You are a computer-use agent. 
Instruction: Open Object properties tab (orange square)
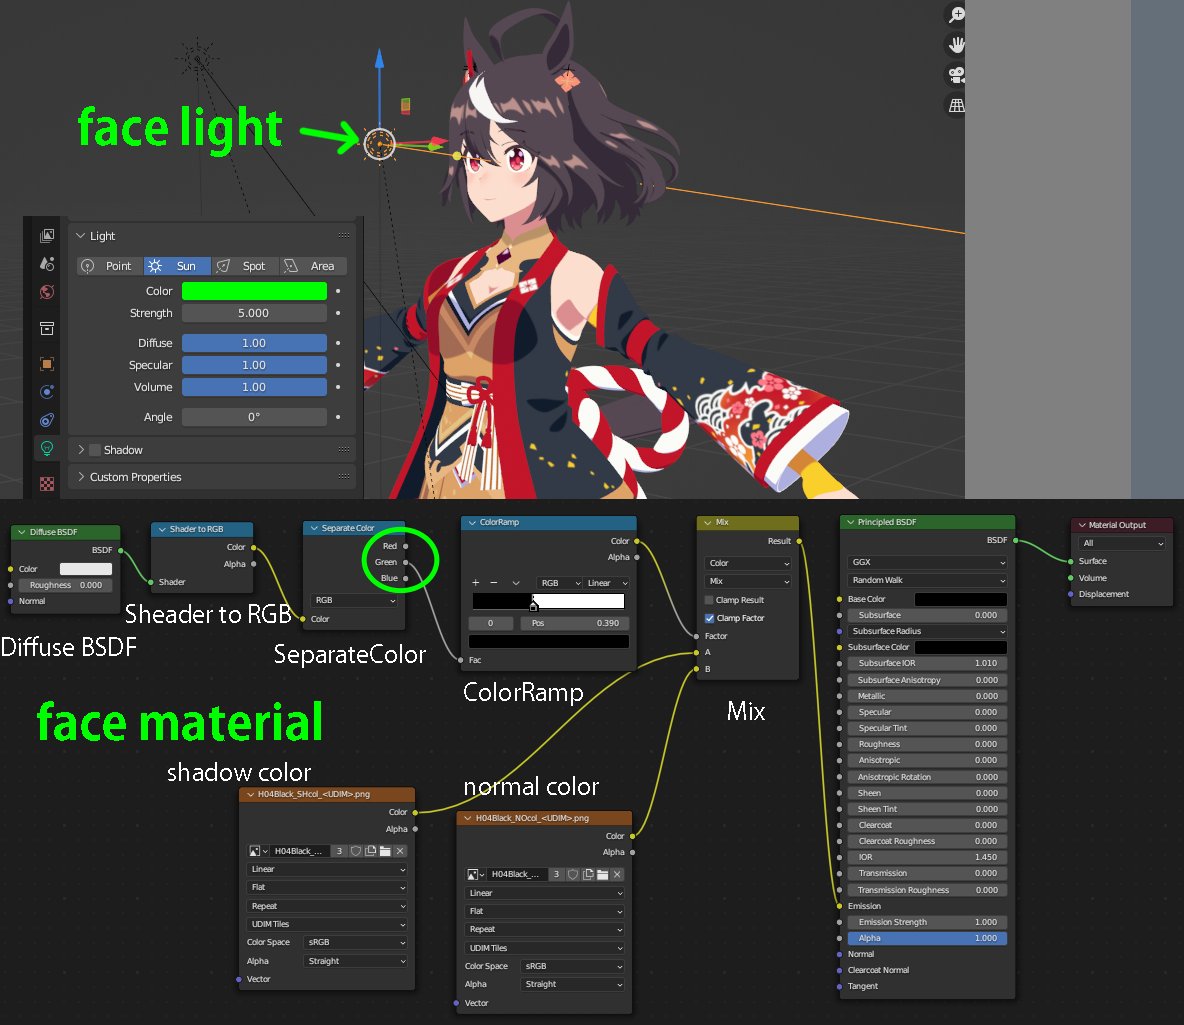[x=47, y=364]
